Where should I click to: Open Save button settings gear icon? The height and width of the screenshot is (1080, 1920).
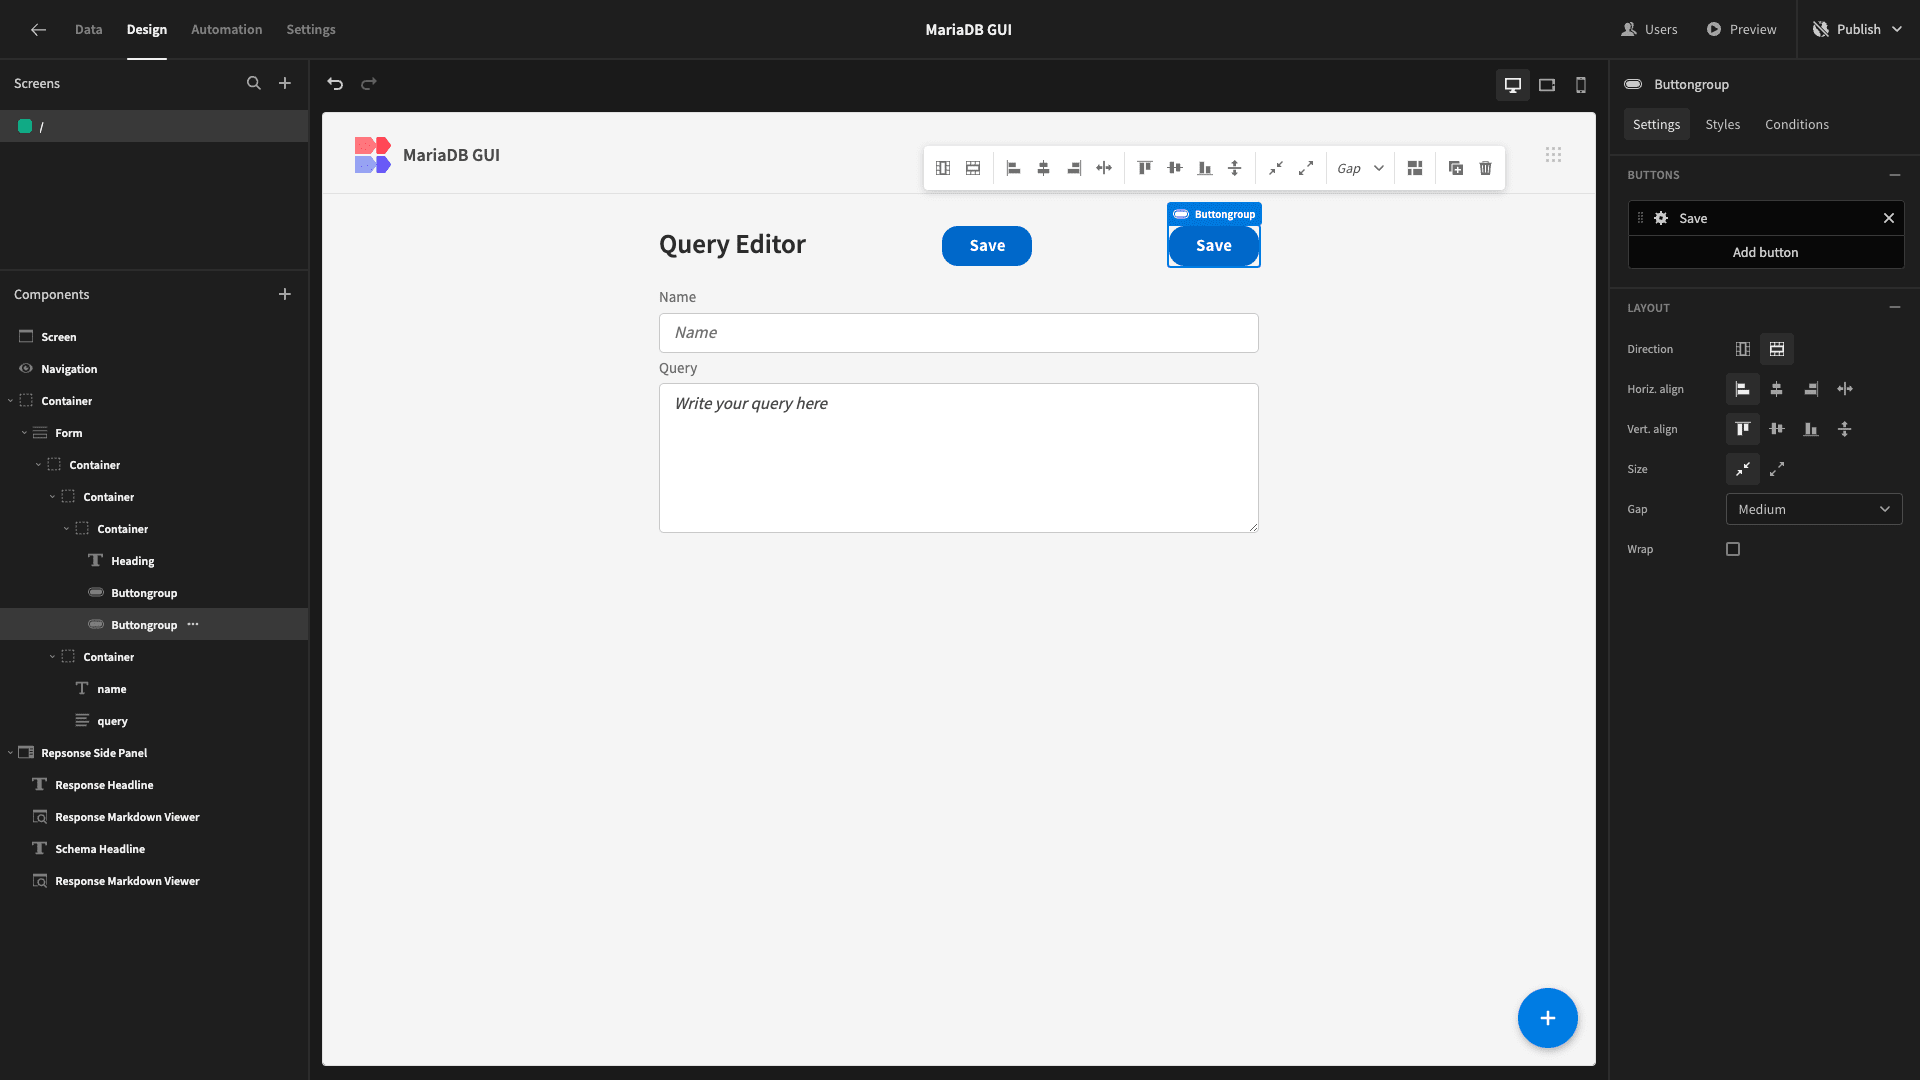click(x=1661, y=218)
